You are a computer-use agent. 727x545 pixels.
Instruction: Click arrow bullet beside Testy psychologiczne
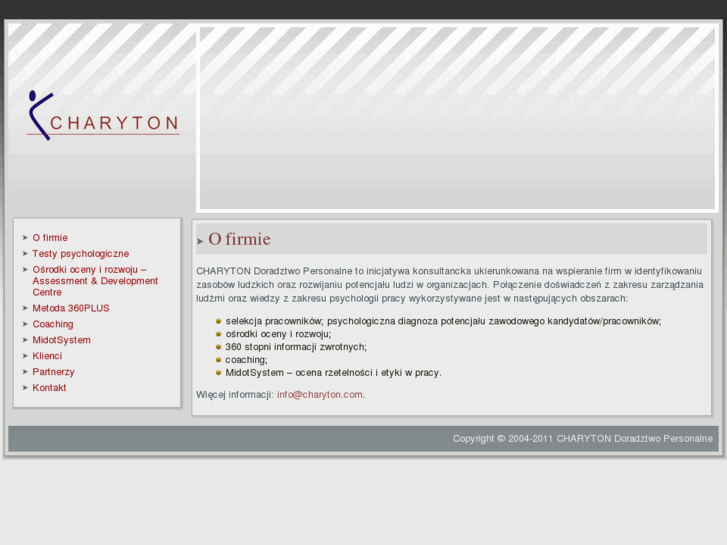tap(26, 254)
